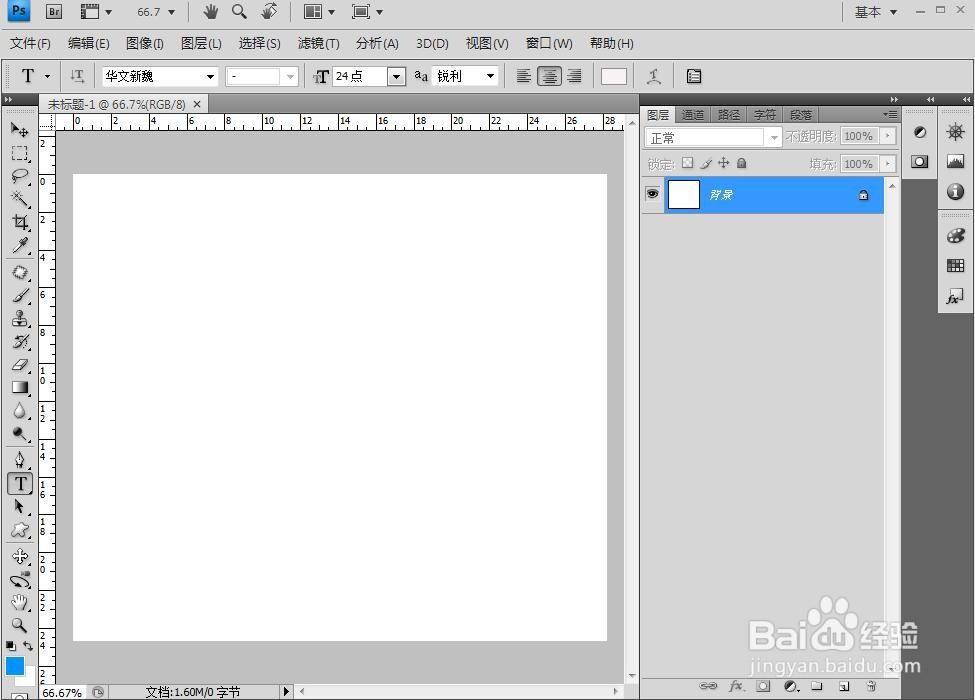This screenshot has width=975, height=700.
Task: Select the Path Selection tool
Action: (20, 507)
